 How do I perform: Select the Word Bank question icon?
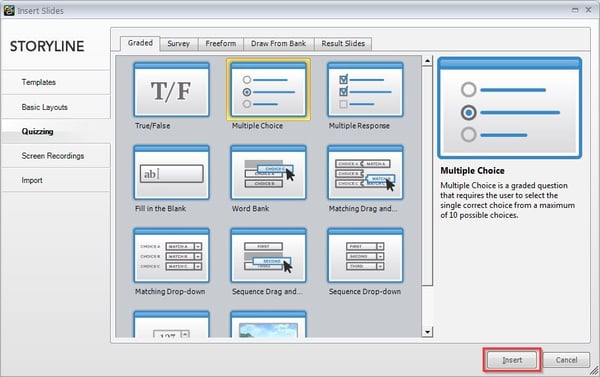pyautogui.click(x=268, y=172)
